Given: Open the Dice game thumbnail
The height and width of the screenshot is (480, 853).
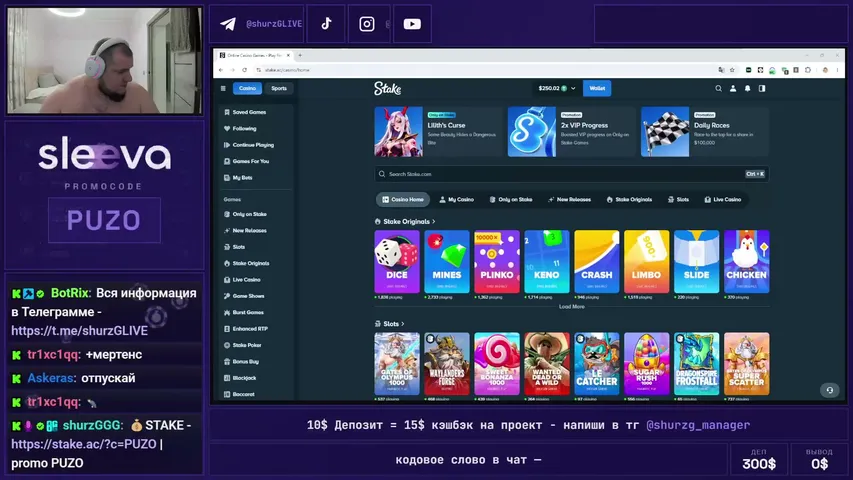Looking at the screenshot, I should pyautogui.click(x=397, y=262).
